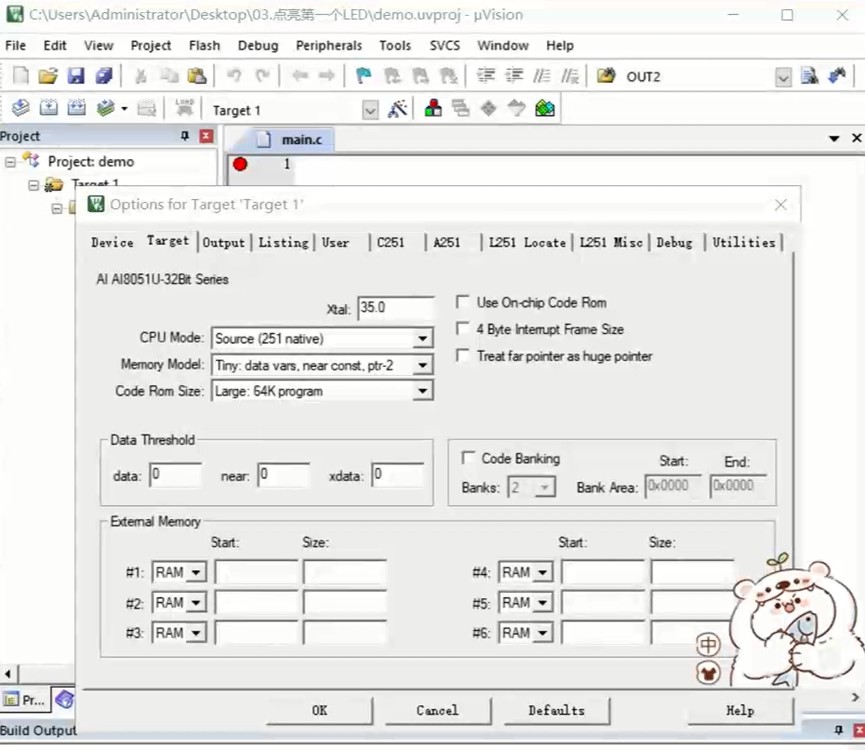Enable Use On-chip Code Rom checkbox
The width and height of the screenshot is (865, 750).
[x=462, y=302]
